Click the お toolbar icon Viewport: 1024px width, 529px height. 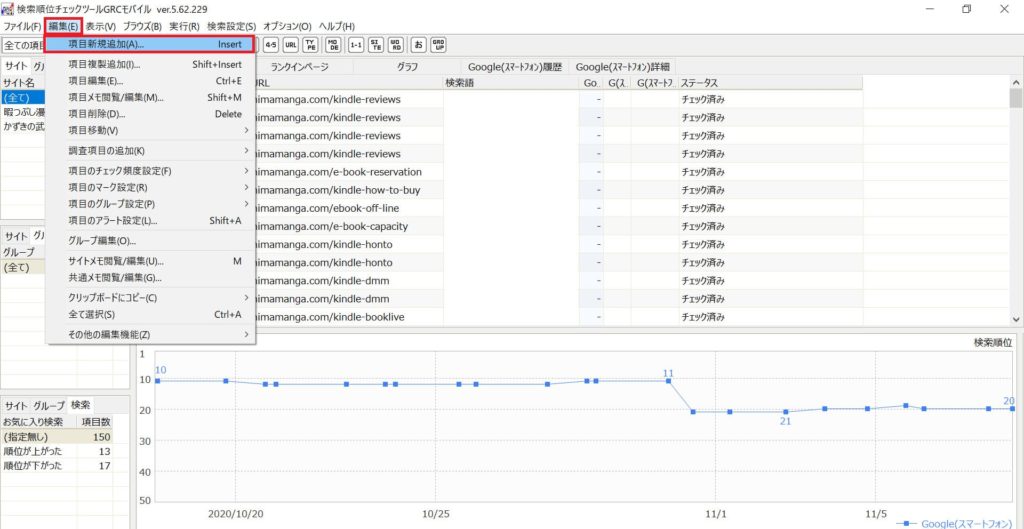(418, 45)
